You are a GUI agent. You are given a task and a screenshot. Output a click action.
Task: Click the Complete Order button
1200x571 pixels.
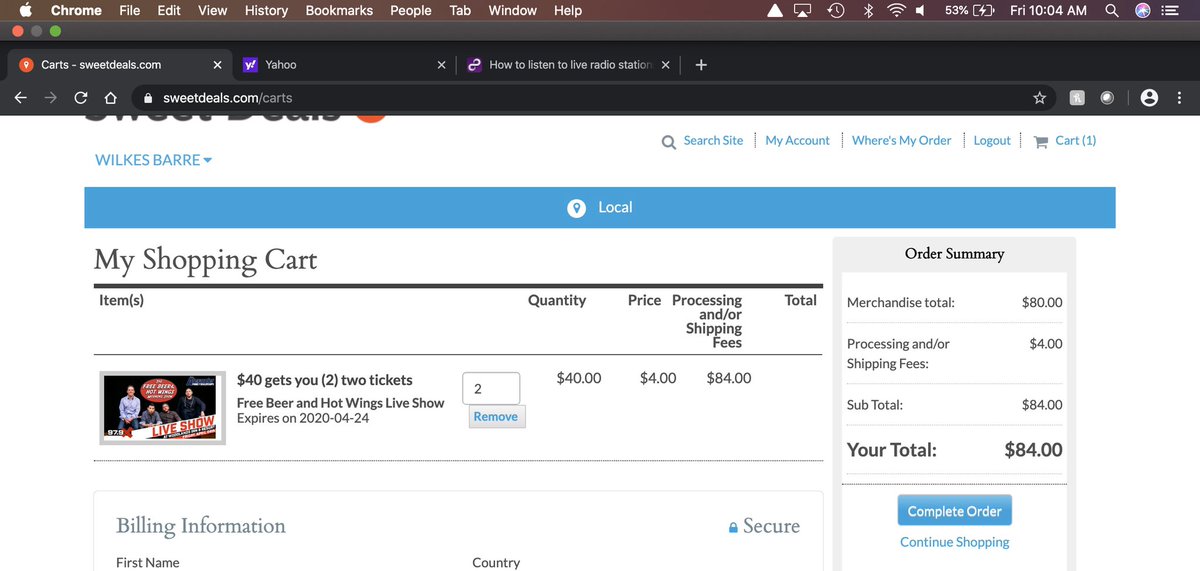955,511
